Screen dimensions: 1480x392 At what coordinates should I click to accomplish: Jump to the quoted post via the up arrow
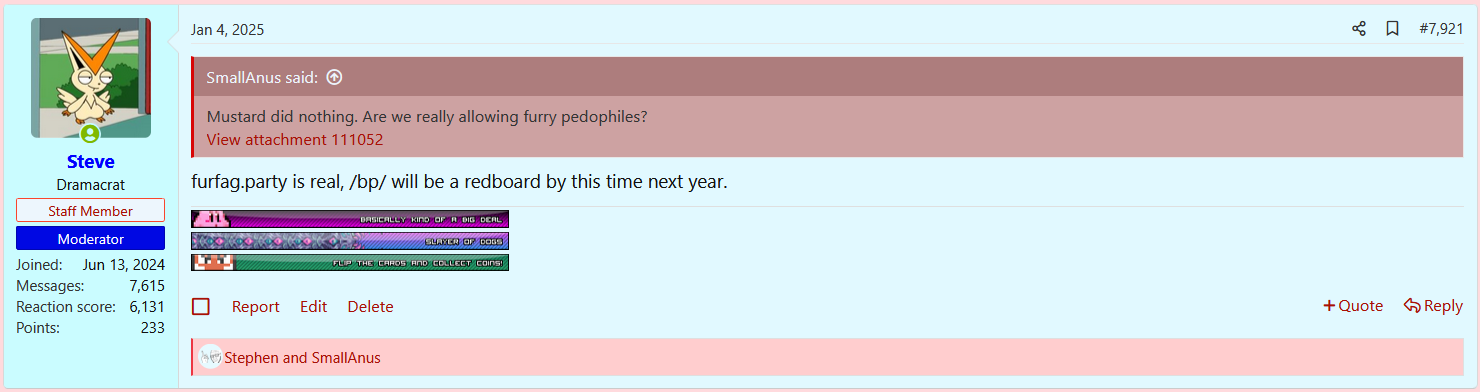335,77
